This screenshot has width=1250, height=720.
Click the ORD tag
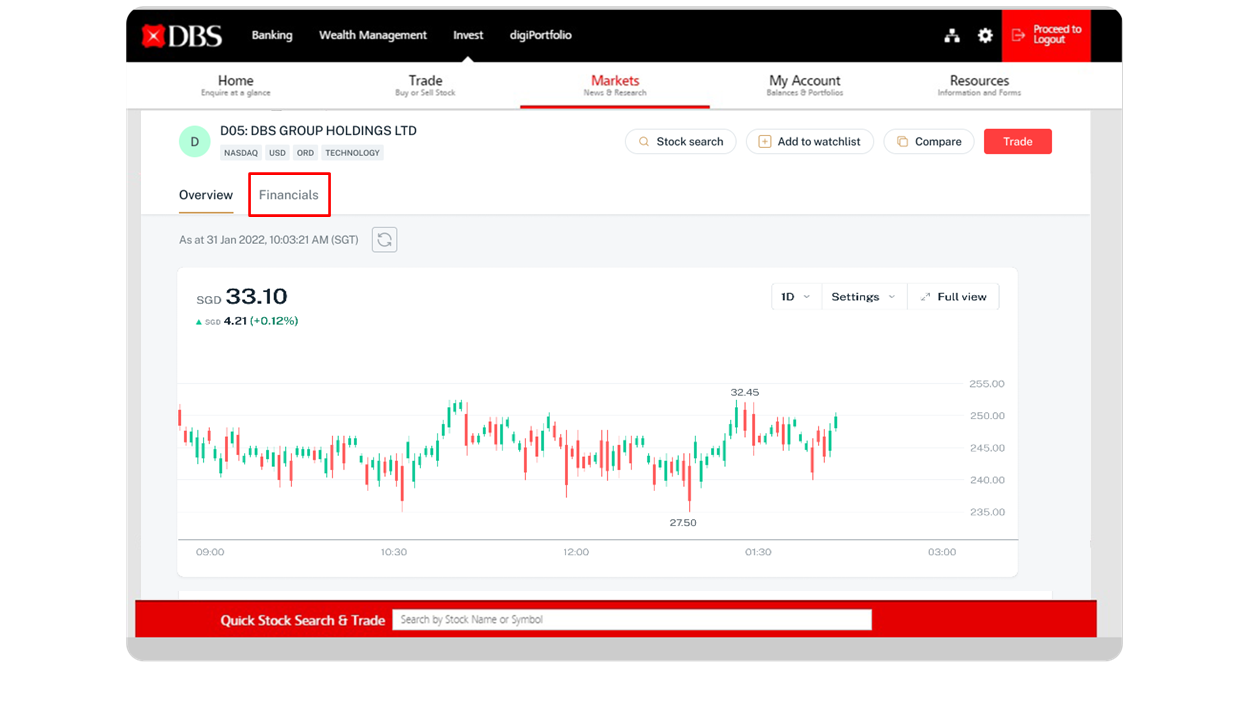(x=305, y=153)
